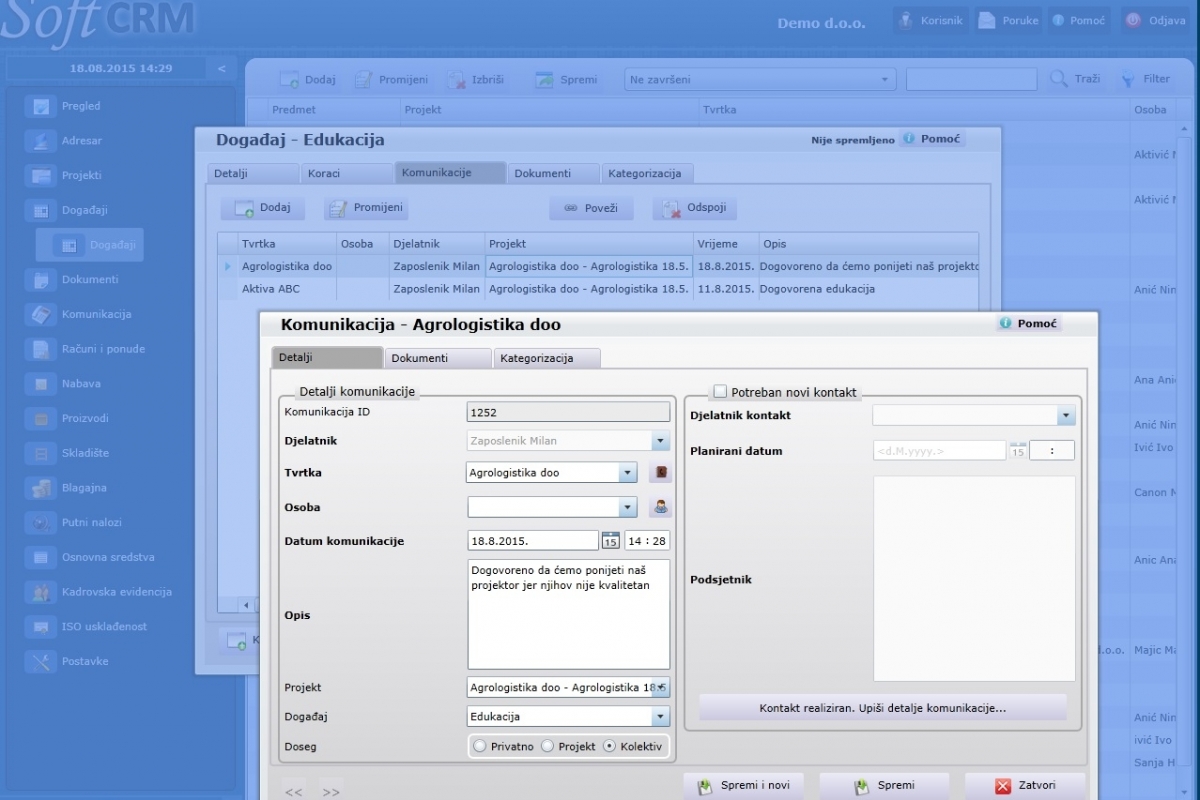The width and height of the screenshot is (1200, 800).
Task: Click previous record << button
Action: tap(294, 790)
